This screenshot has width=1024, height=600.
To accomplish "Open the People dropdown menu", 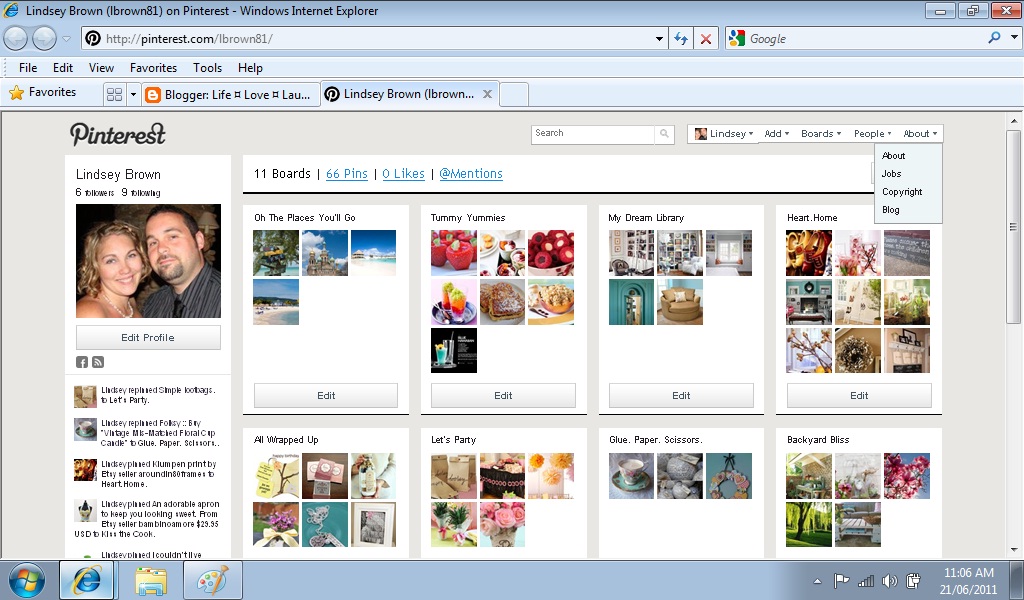I will click(871, 134).
